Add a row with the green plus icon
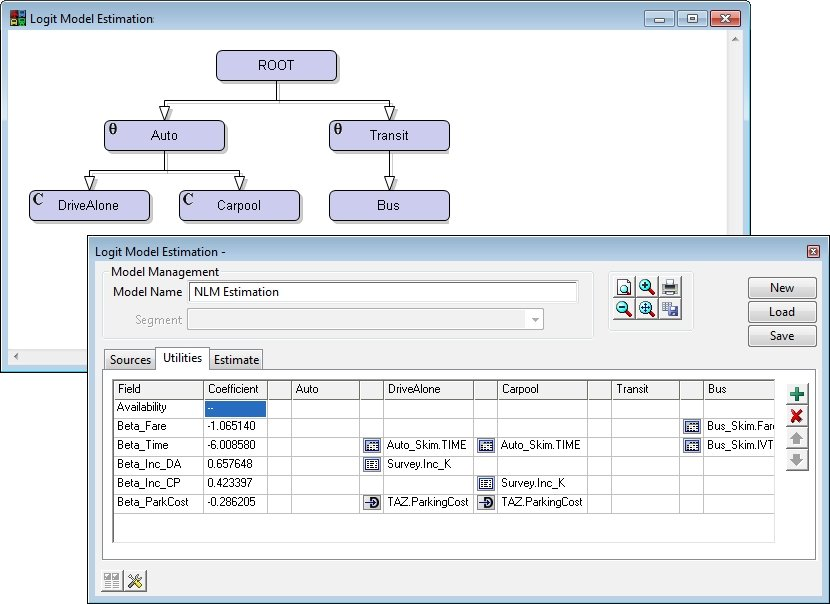Screen dimensions: 830x604 coord(796,394)
